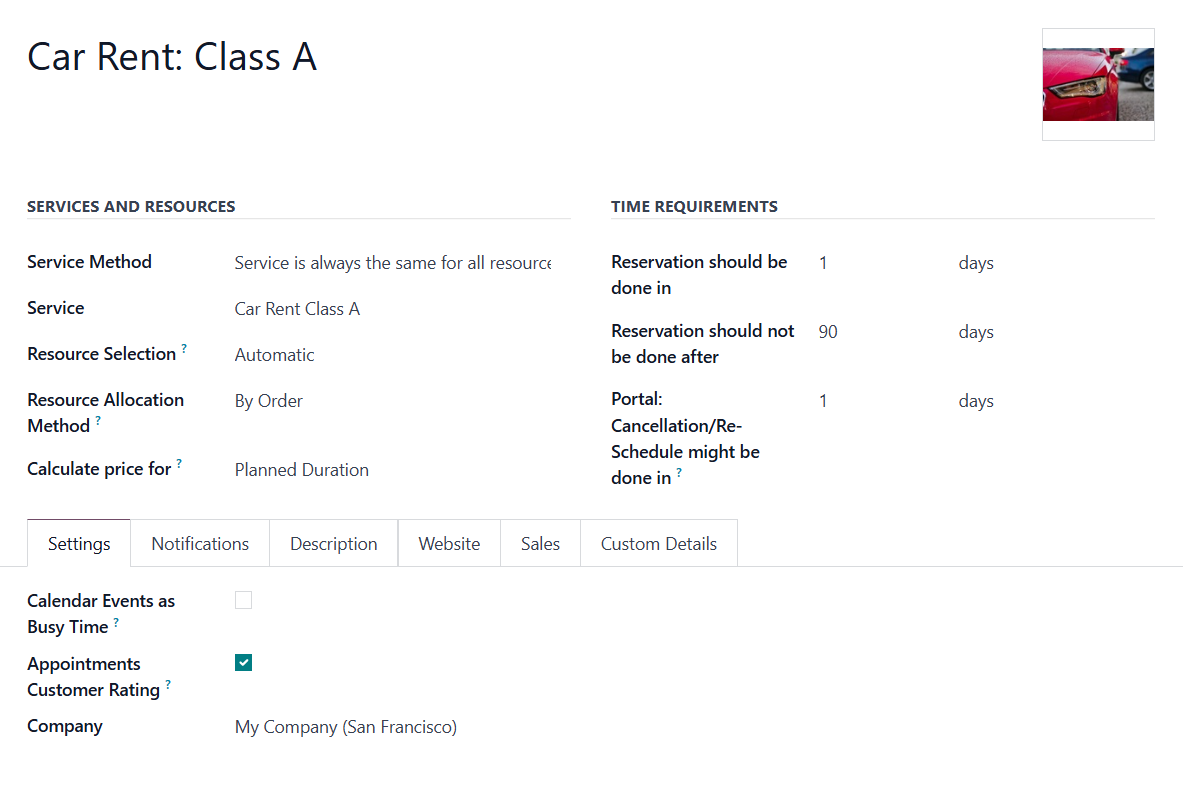The width and height of the screenshot is (1183, 801).
Task: Change the By Order allocation method dropdown
Action: (393, 400)
